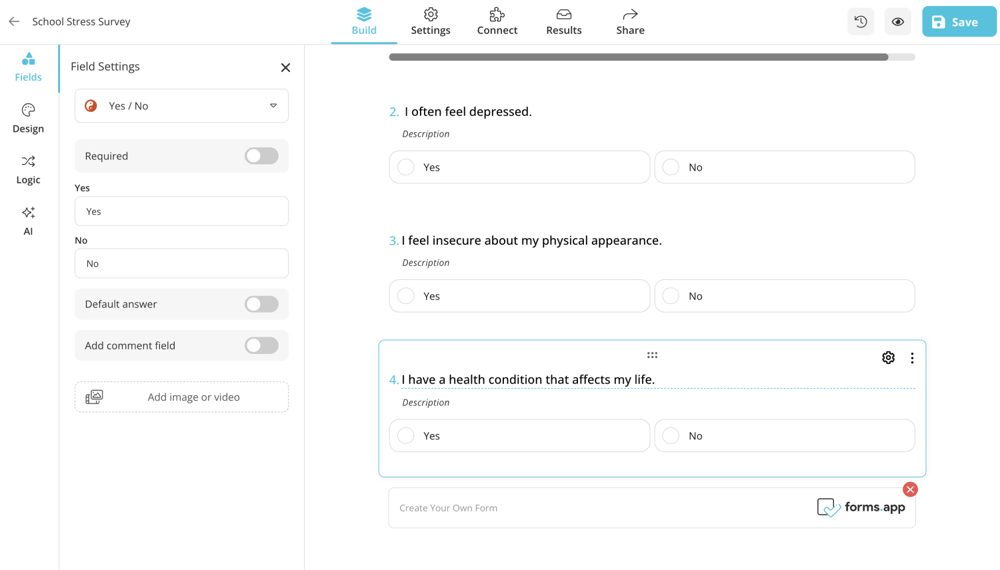Click the forms.app logo
Screen dimensions: 1000x570
[x=861, y=508]
